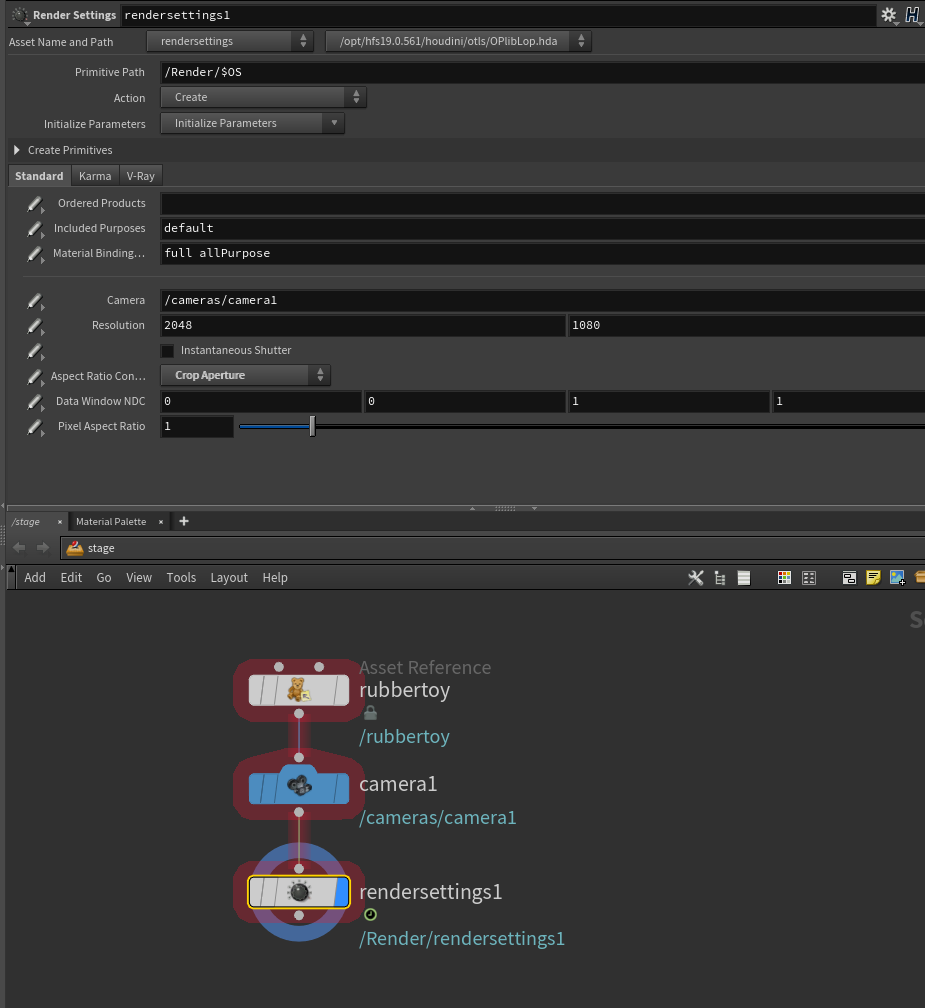Click the pencil icon beside Data Window NDC

point(35,402)
